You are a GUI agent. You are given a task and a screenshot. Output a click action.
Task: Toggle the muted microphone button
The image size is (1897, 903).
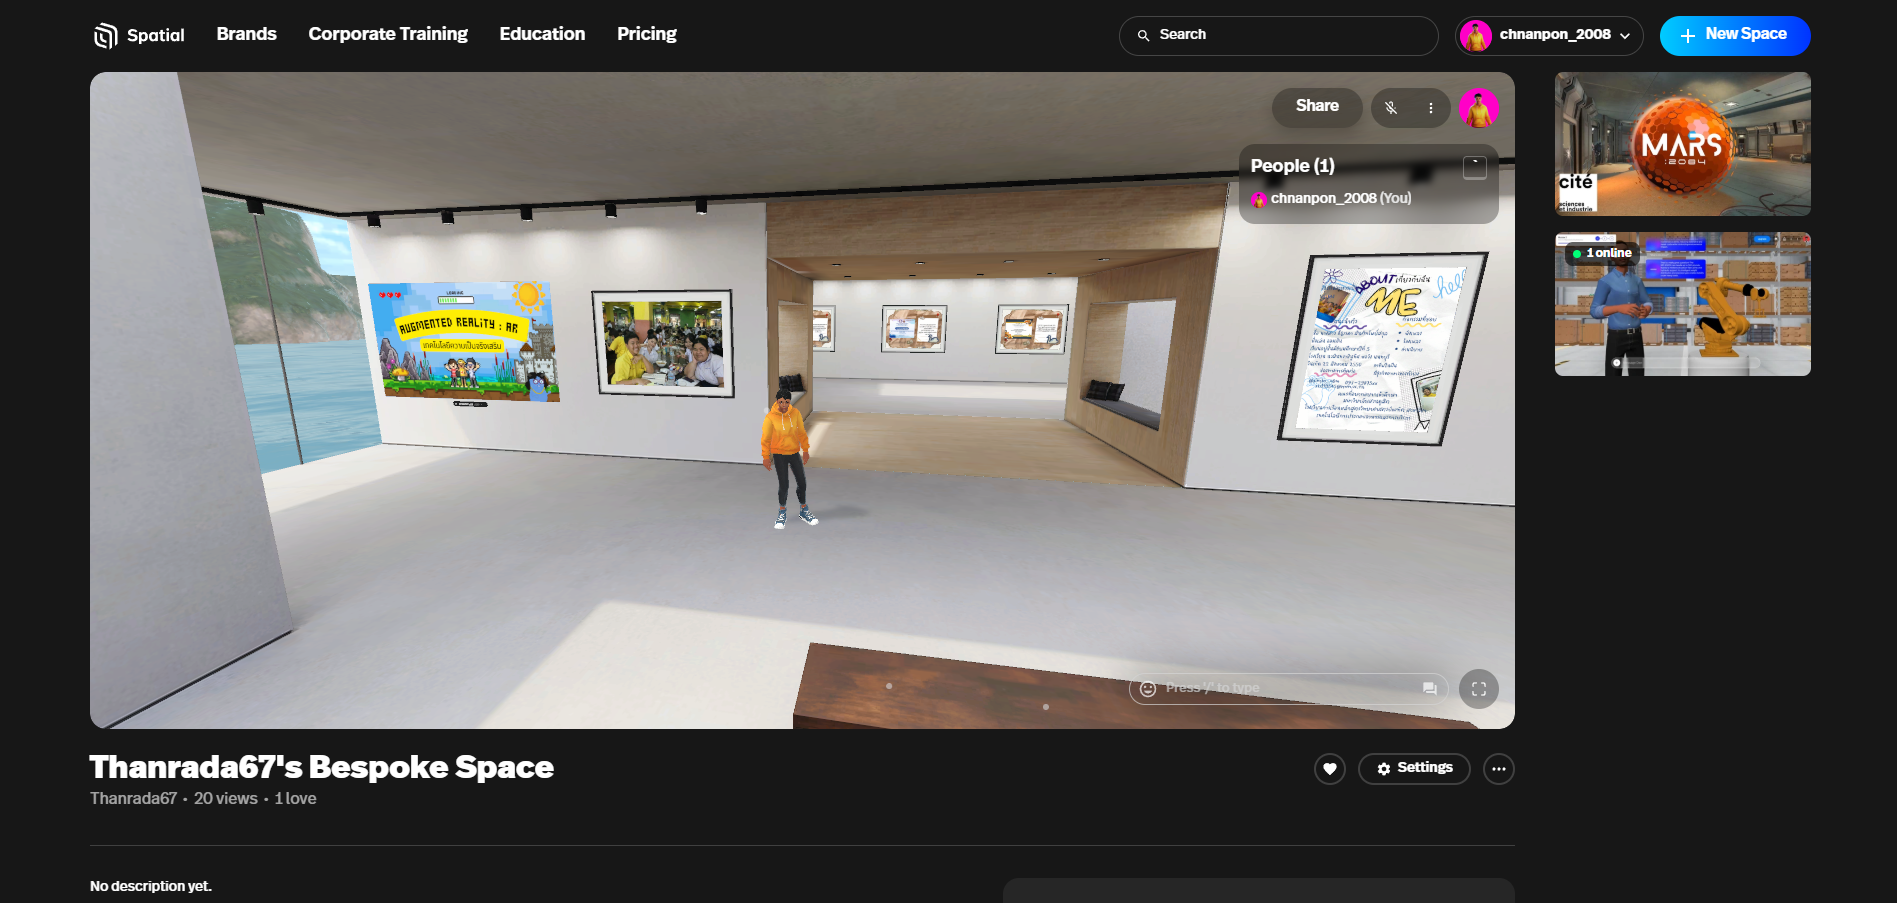click(1391, 108)
